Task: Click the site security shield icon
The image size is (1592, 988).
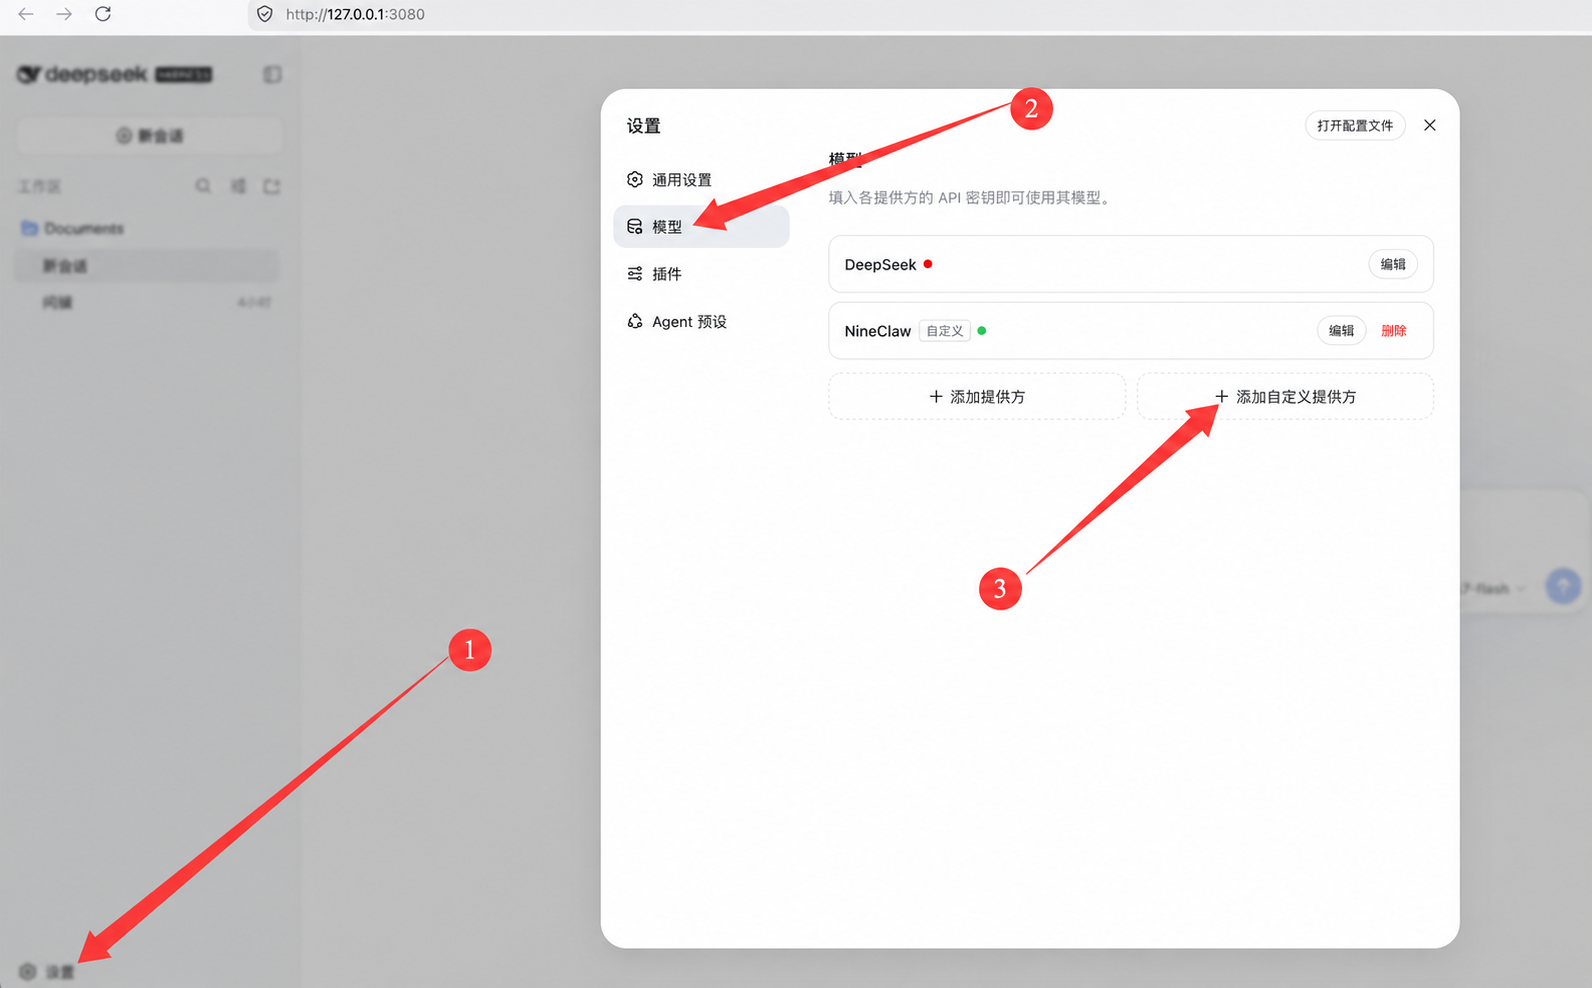Action: click(265, 14)
